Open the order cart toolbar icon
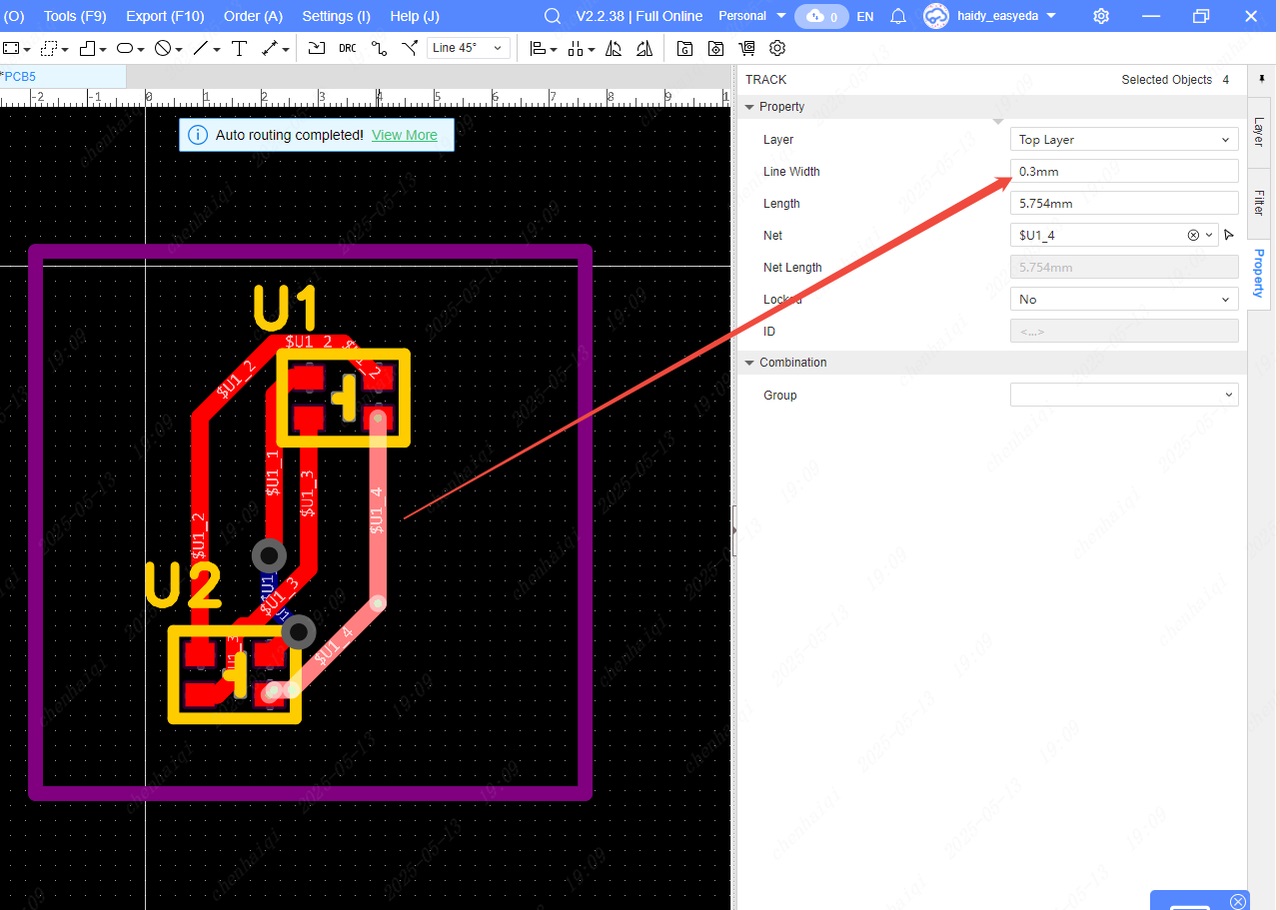1280x910 pixels. pyautogui.click(x=747, y=48)
